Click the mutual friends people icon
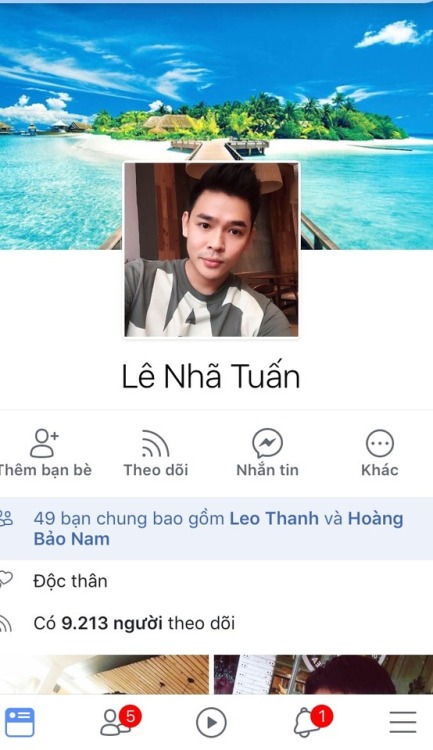Screen dimensions: 433x750 [6, 518]
